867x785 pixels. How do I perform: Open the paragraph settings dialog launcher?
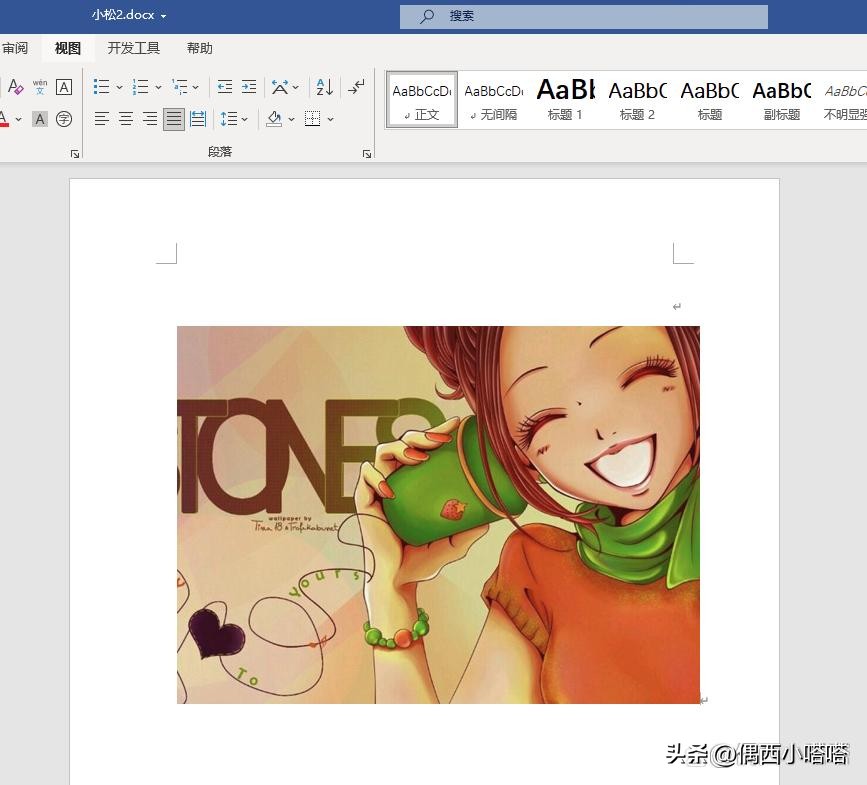coord(367,154)
